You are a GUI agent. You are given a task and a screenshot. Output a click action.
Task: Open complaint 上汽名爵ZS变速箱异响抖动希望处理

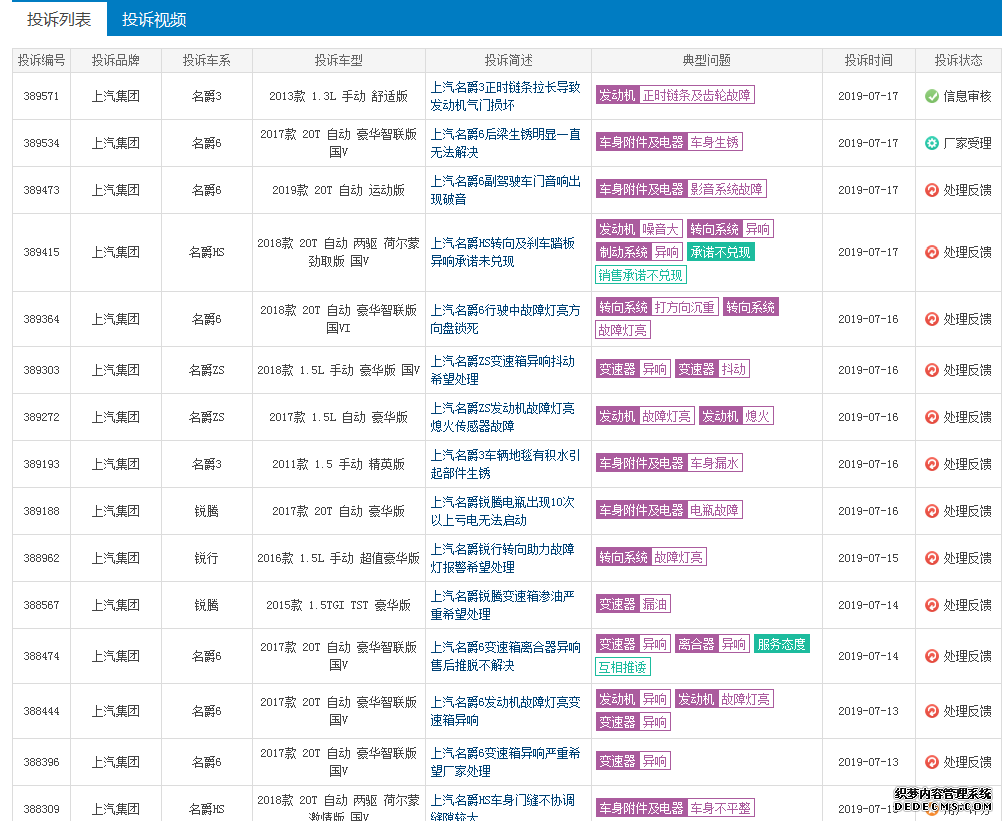click(503, 370)
